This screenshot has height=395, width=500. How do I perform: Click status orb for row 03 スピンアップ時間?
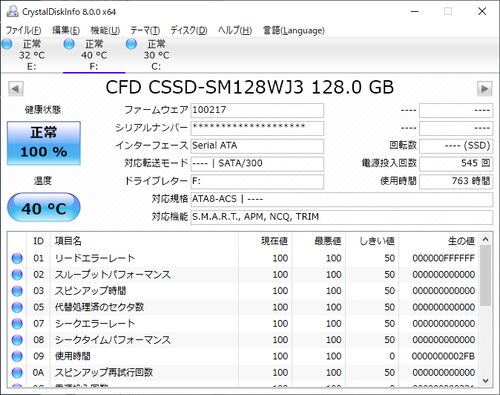click(17, 291)
